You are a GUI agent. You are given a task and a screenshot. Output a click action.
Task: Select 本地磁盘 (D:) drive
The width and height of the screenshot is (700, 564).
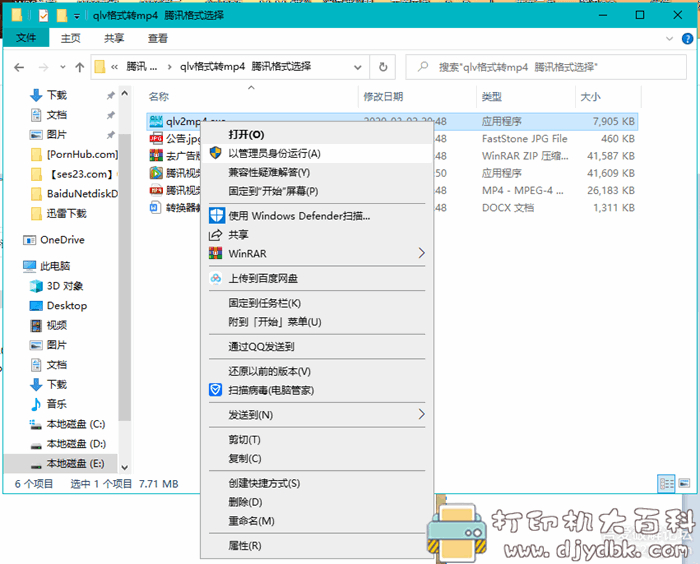[x=76, y=443]
